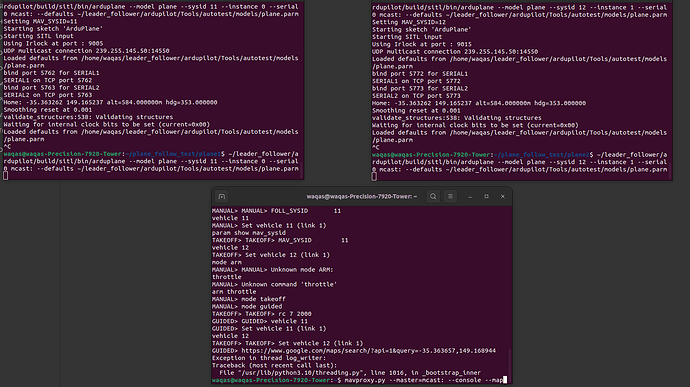Click the 'mode guided' command line
690x387 pixels.
click(261, 306)
